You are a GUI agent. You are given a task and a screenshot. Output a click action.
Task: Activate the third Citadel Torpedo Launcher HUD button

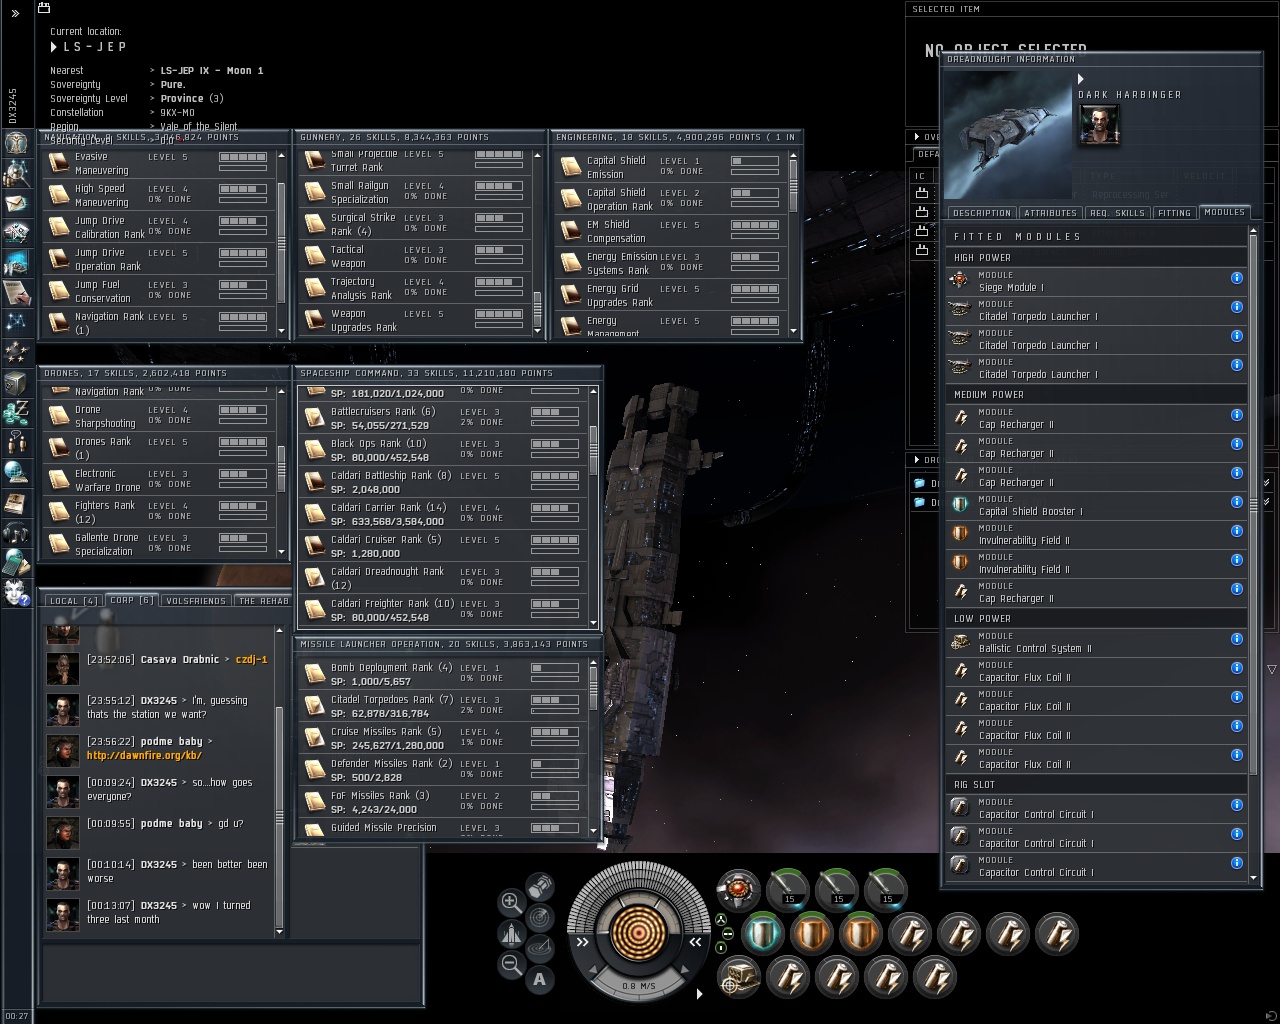886,890
